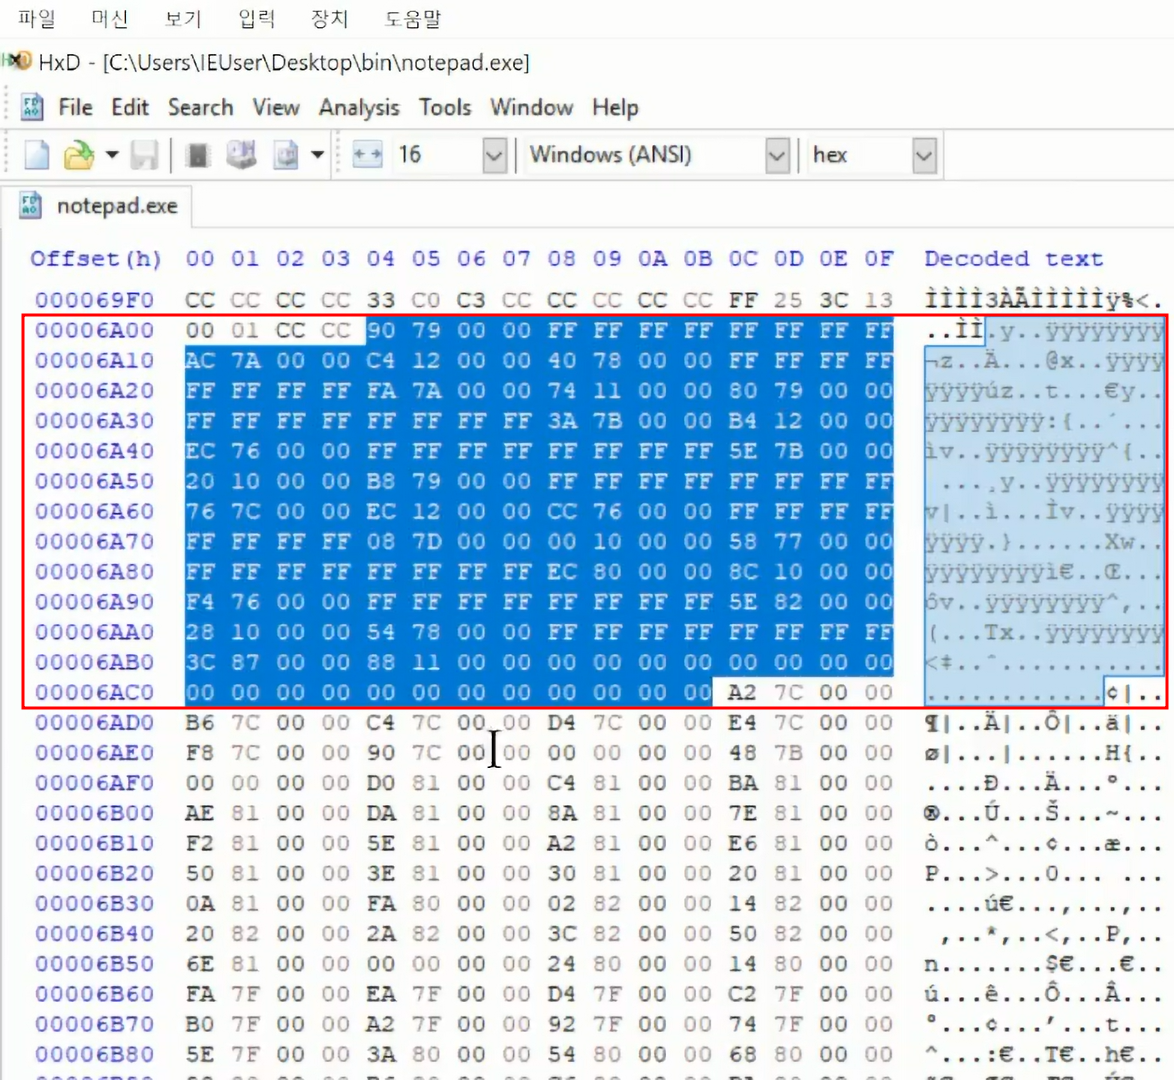Open the Edit menu
Screen dimensions: 1174x1080
130,108
